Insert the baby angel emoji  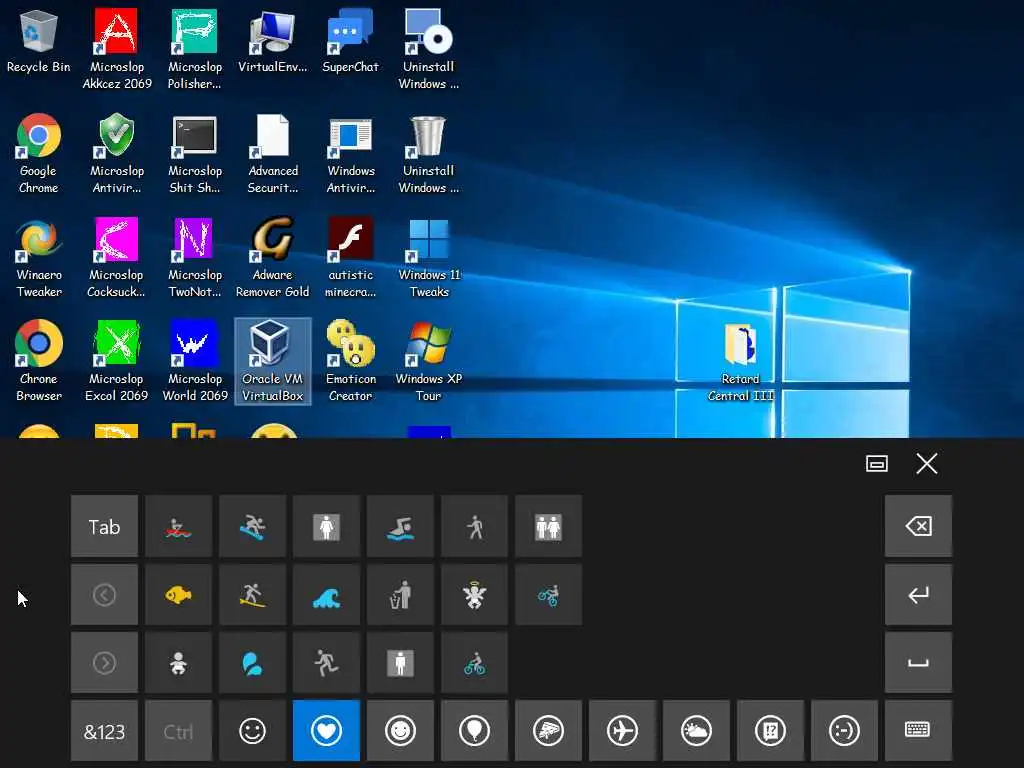click(474, 595)
